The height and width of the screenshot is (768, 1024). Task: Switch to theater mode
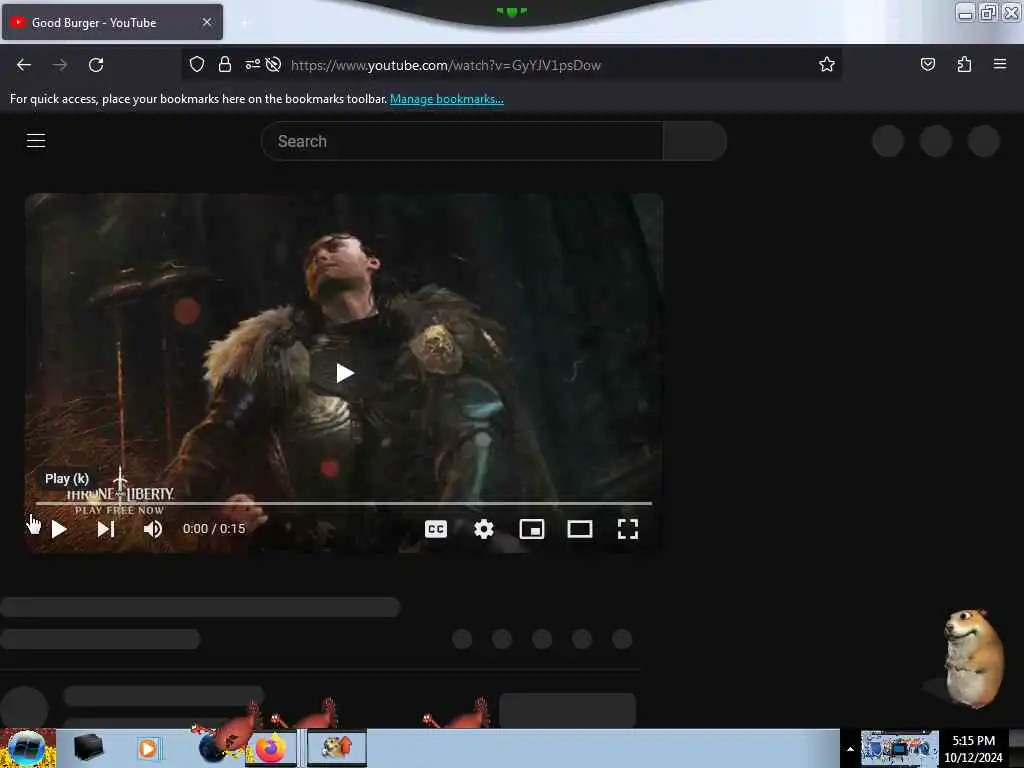(x=580, y=529)
